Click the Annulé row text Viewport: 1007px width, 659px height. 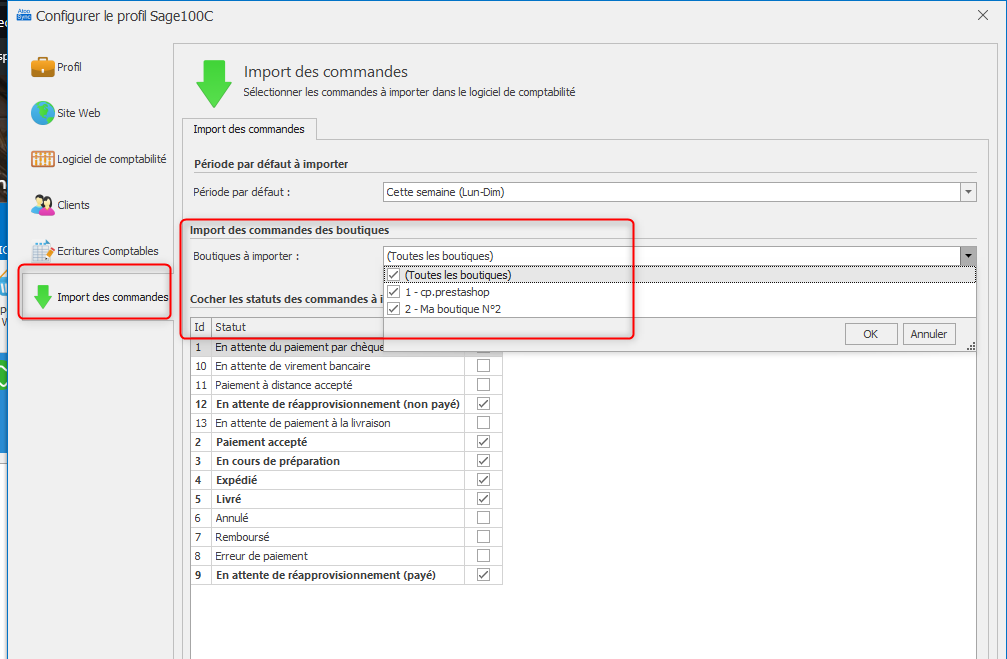[x=232, y=518]
